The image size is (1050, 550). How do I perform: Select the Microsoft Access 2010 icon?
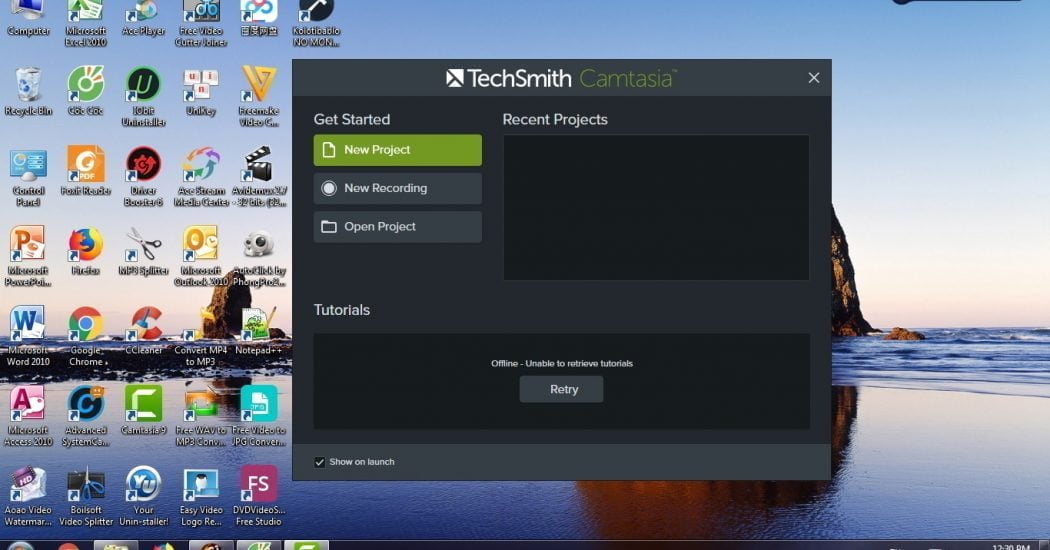coord(28,415)
